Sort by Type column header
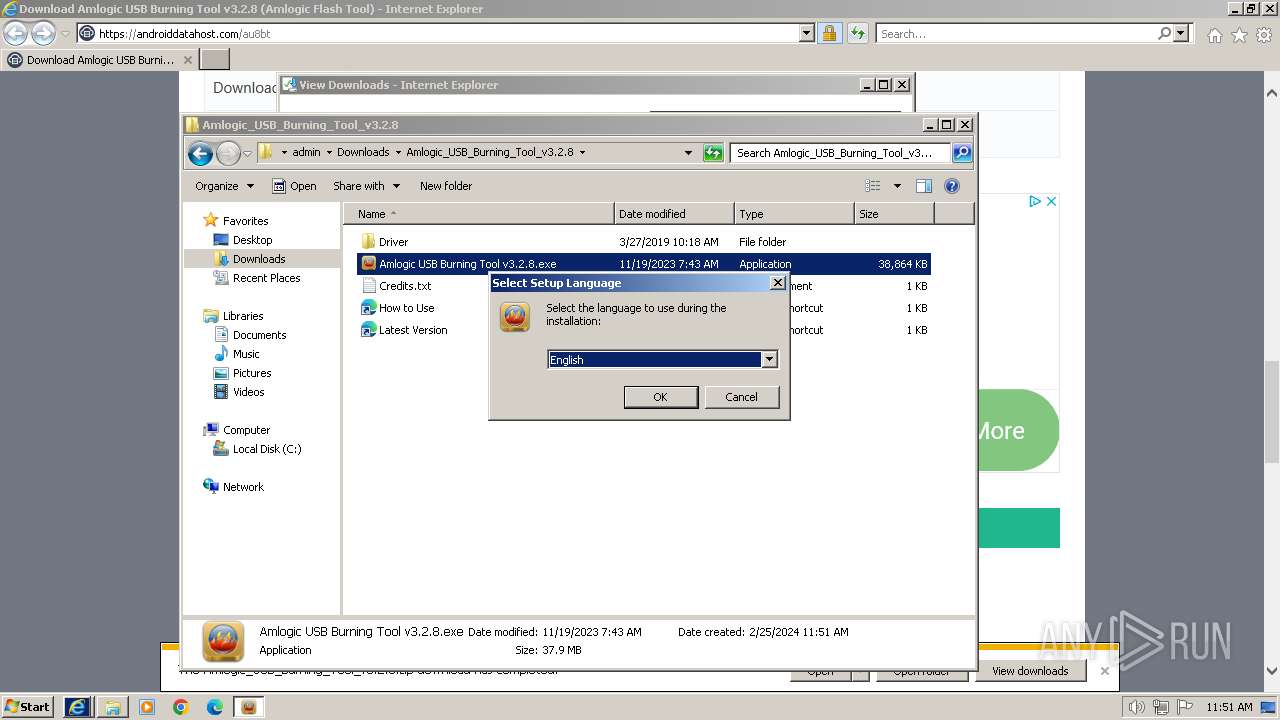Screen dimensions: 1280x720 click(794, 214)
